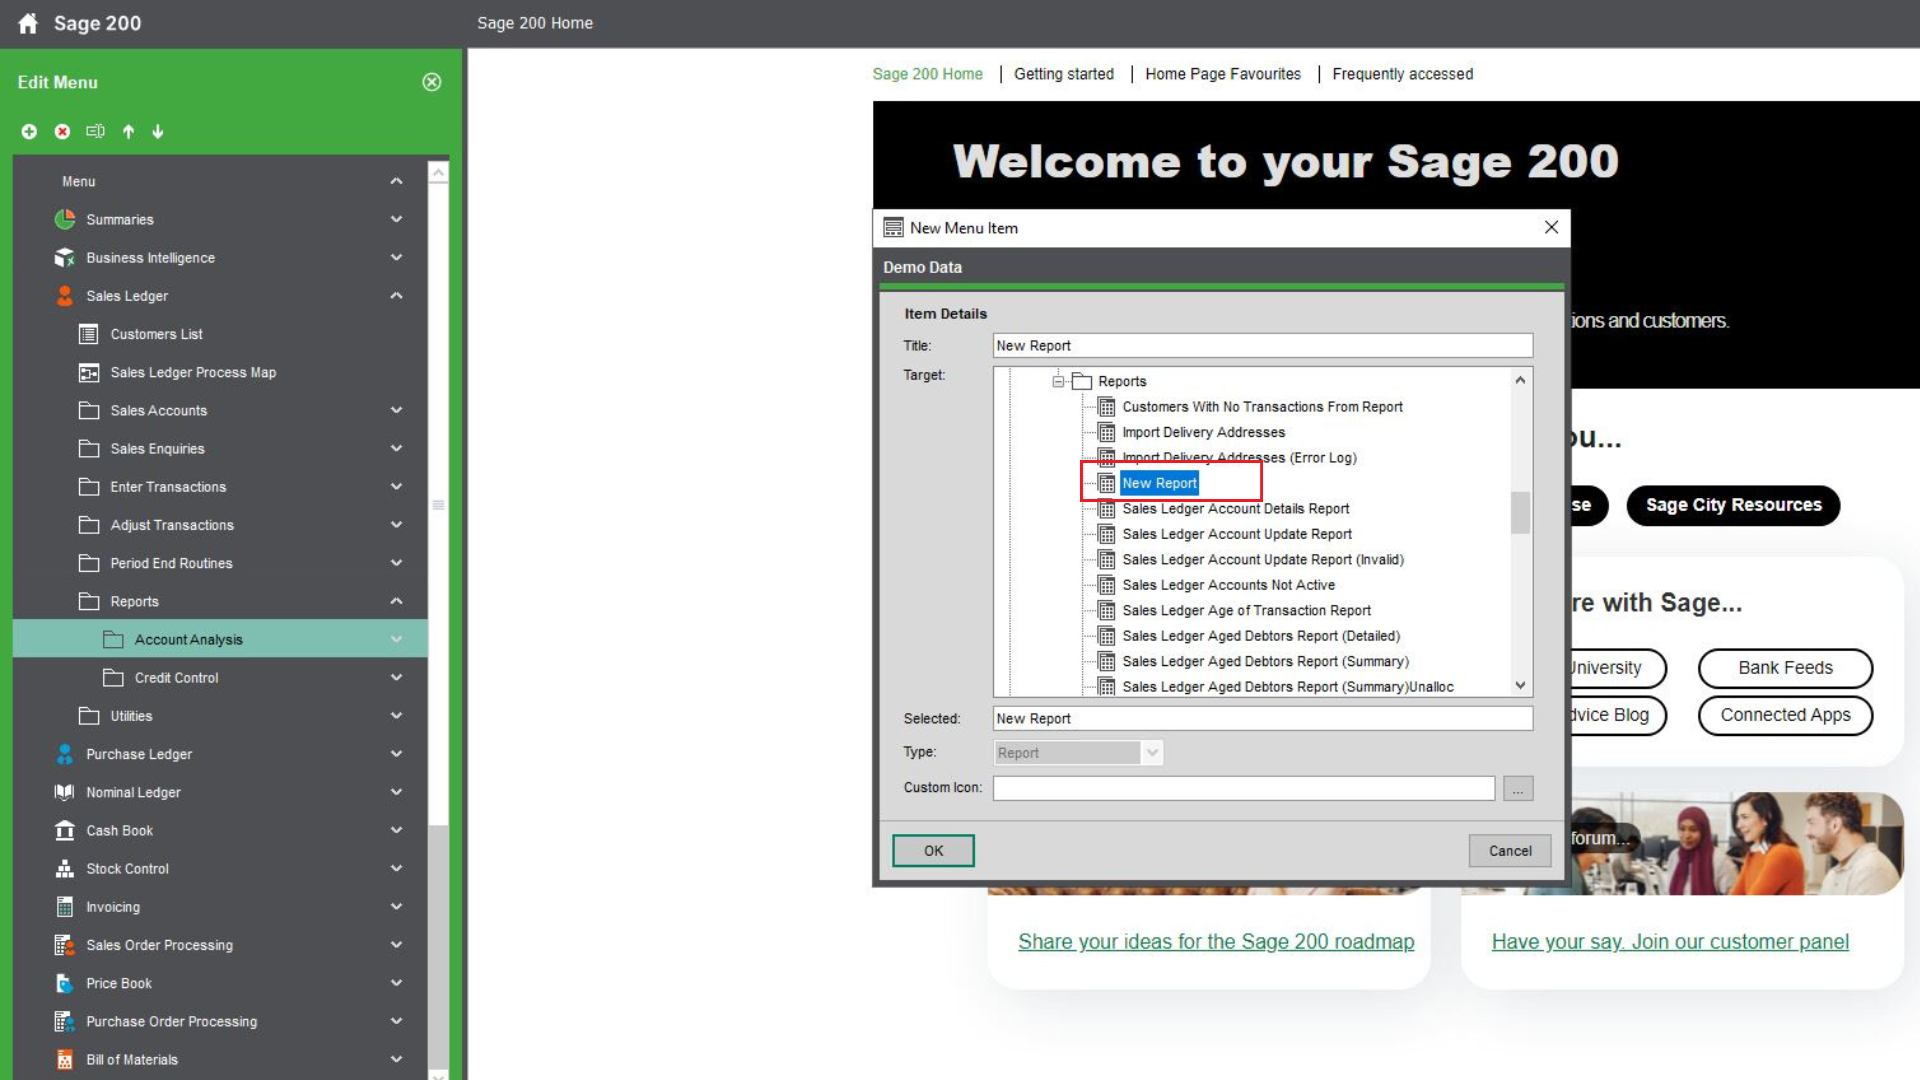Image resolution: width=1920 pixels, height=1080 pixels.
Task: Click the Stock Control icon in sidebar
Action: click(64, 868)
